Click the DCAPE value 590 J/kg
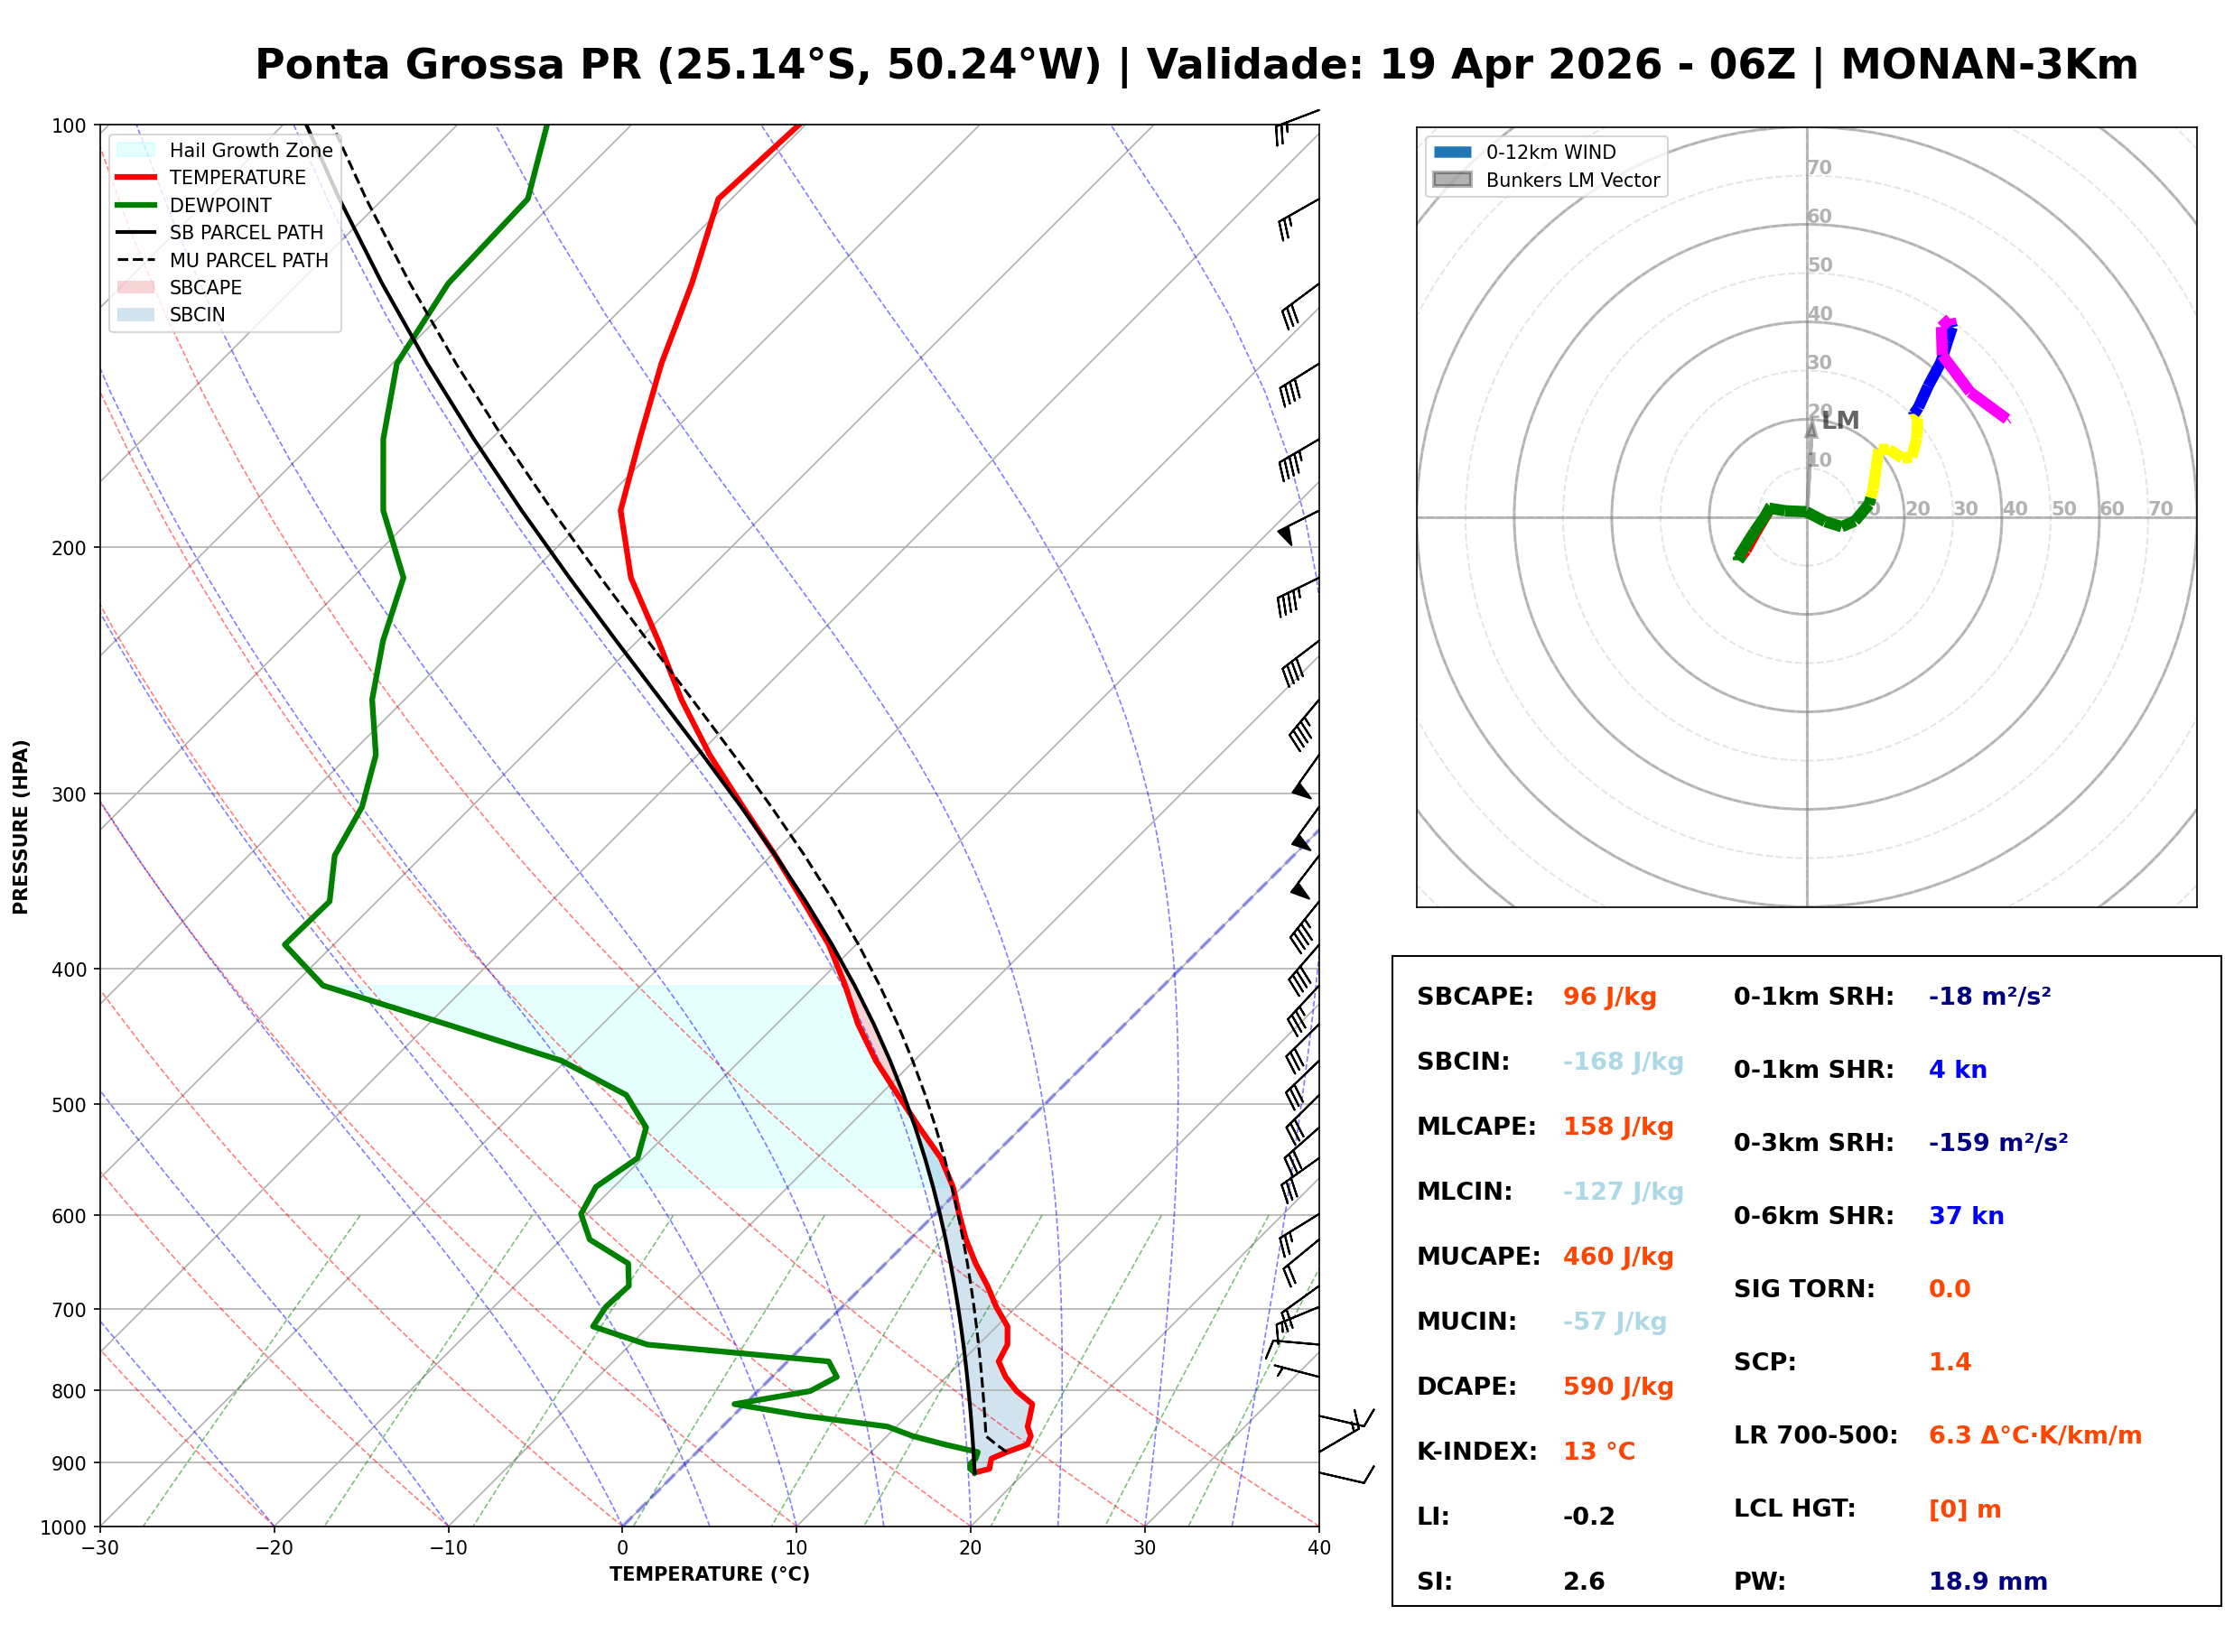The width and height of the screenshot is (2234, 1652). click(1618, 1388)
